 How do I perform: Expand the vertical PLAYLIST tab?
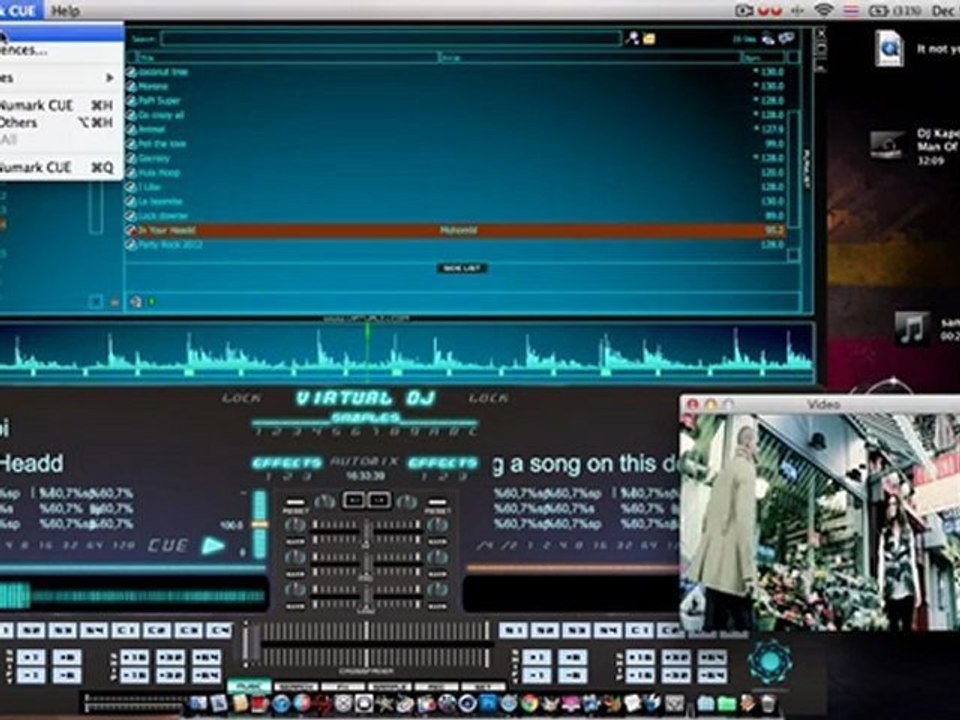pyautogui.click(x=806, y=168)
